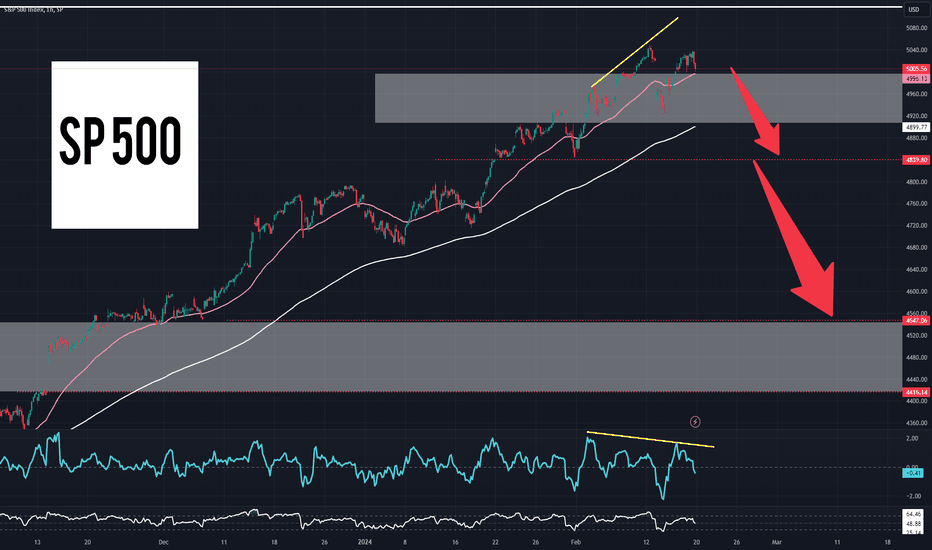This screenshot has height=550, width=932.
Task: Click the 16 date label on time axis
Action: [455, 542]
